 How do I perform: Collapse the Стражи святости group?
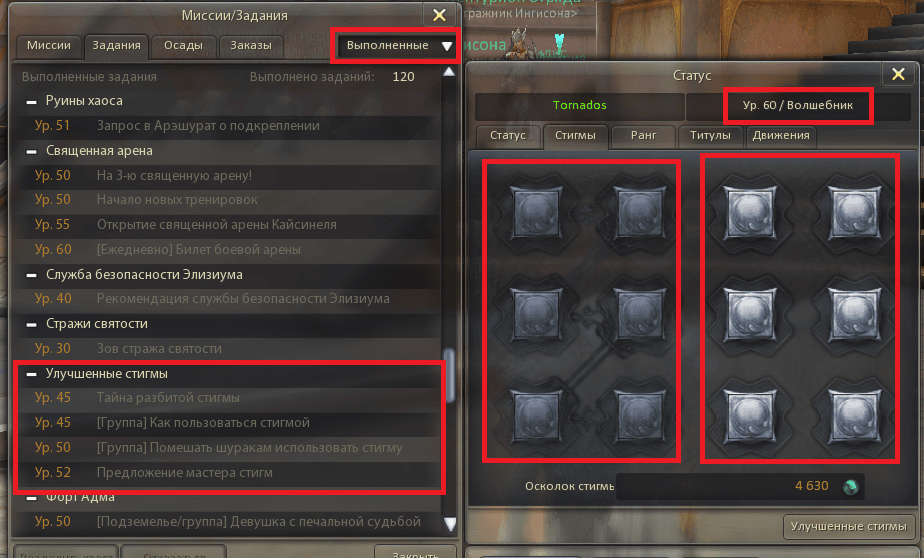[31, 325]
